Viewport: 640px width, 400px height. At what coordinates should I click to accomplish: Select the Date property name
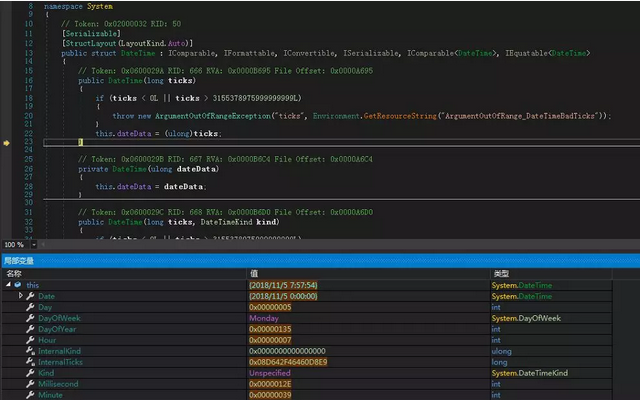click(47, 296)
